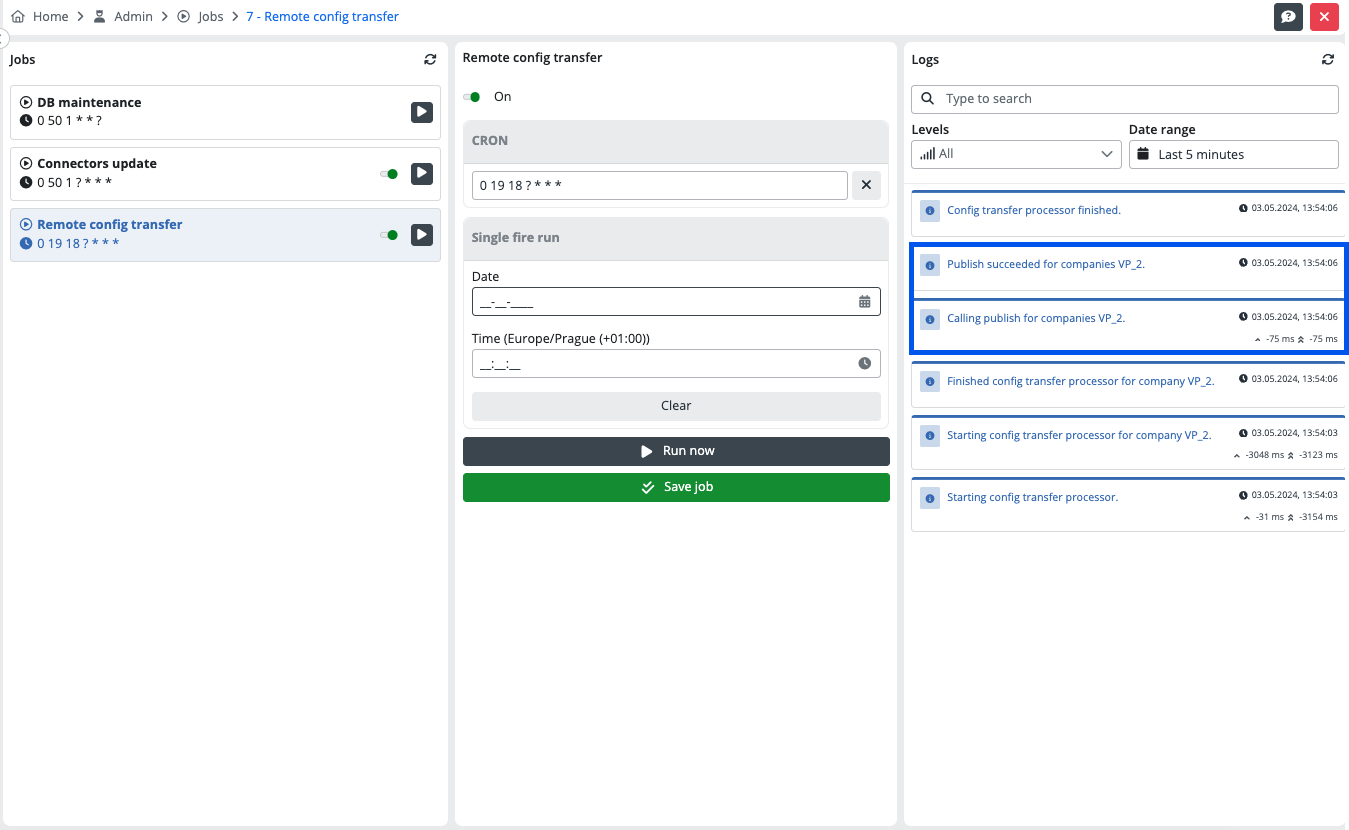
Task: Run the Connectors update job play icon
Action: pos(422,173)
